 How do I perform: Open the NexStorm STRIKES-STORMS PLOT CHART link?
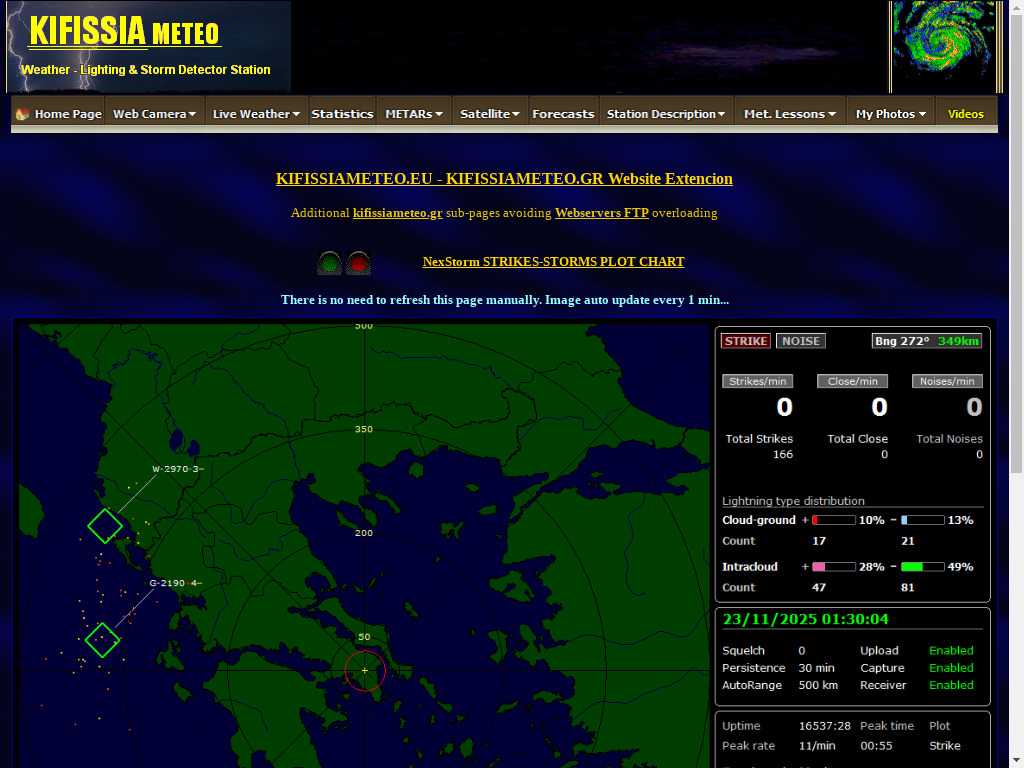553,262
